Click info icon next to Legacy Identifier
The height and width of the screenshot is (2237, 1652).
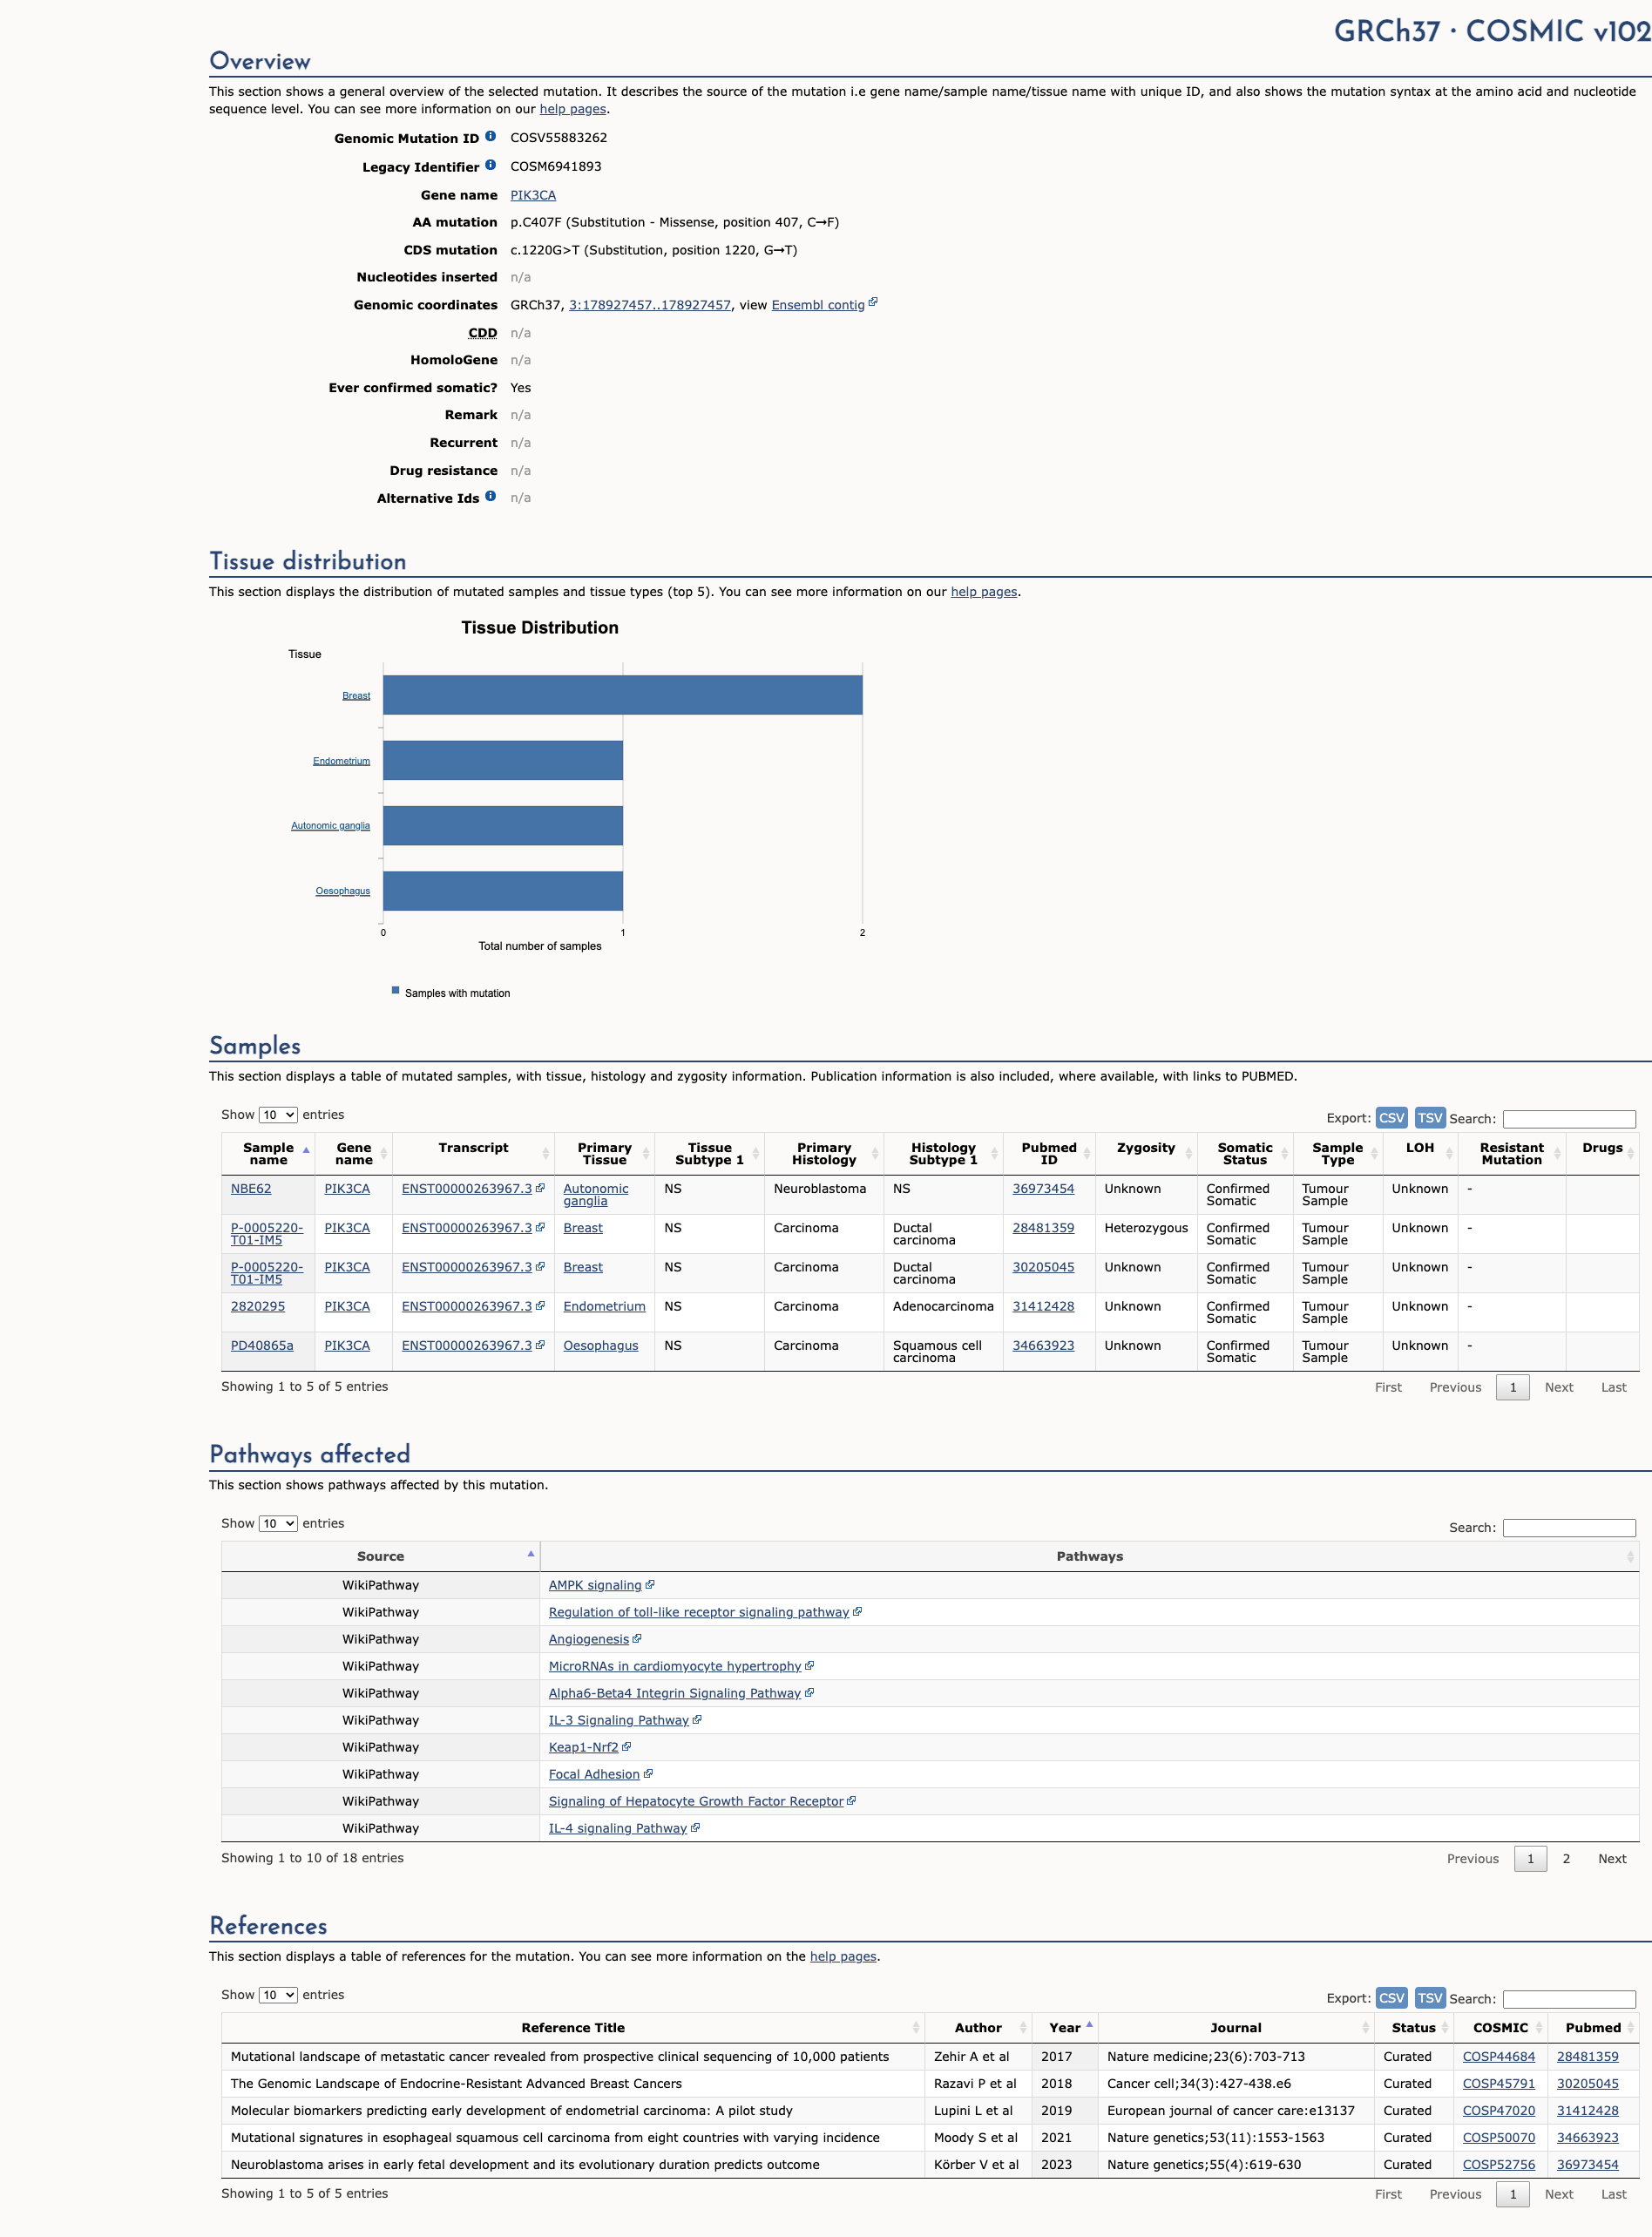(490, 165)
